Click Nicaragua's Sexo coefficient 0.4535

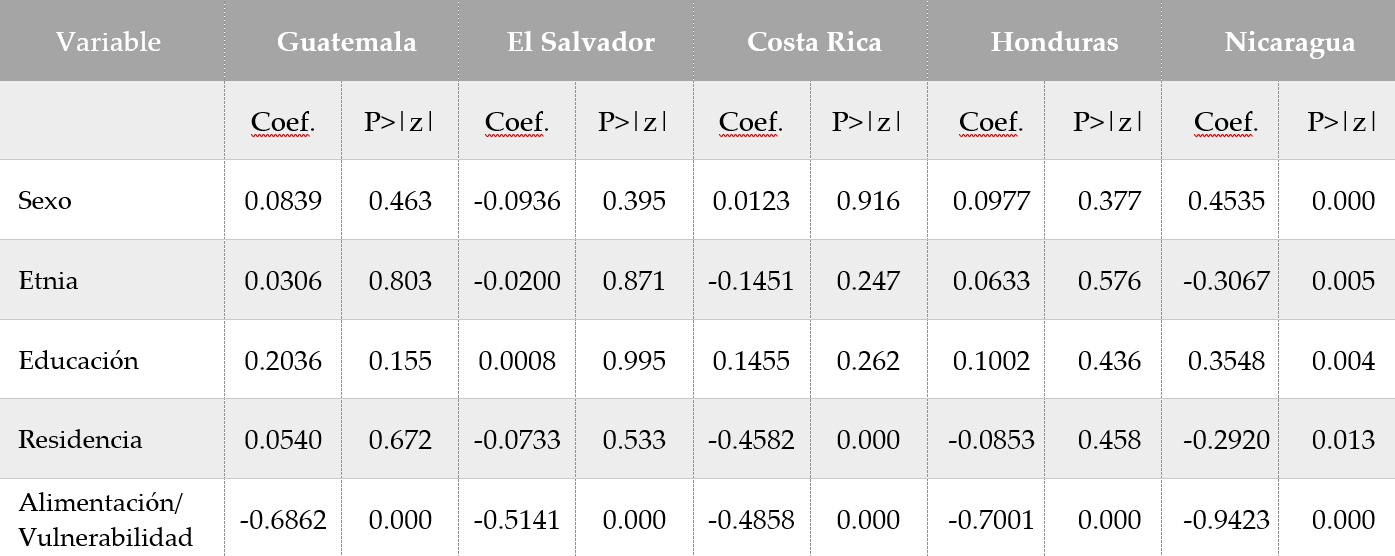1226,201
